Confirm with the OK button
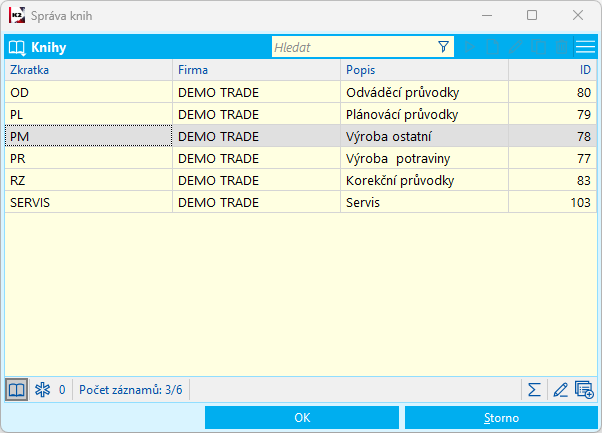Viewport: 602px width, 433px height. [x=302, y=418]
